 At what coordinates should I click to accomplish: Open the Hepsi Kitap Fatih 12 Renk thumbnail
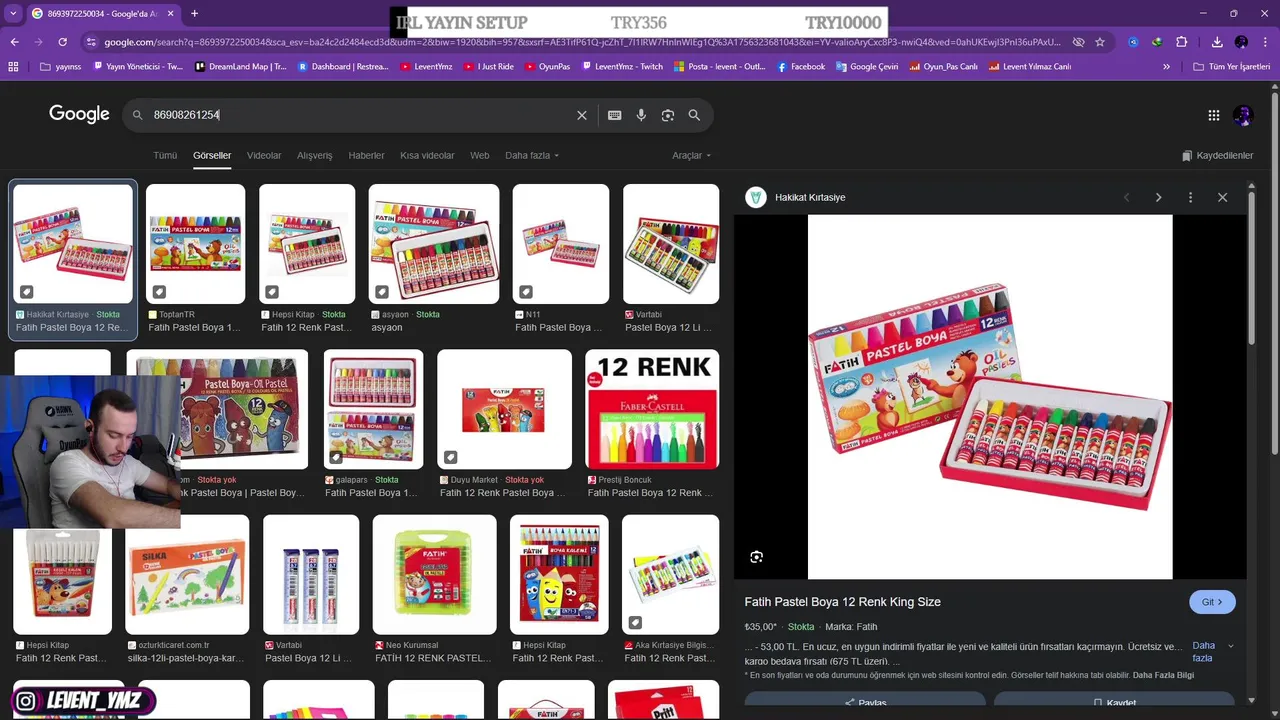tap(307, 244)
